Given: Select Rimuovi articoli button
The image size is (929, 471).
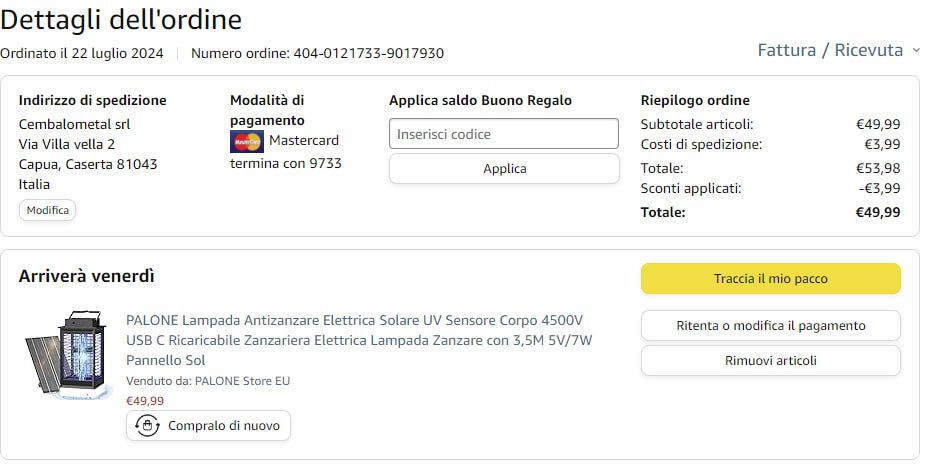Looking at the screenshot, I should click(x=770, y=361).
